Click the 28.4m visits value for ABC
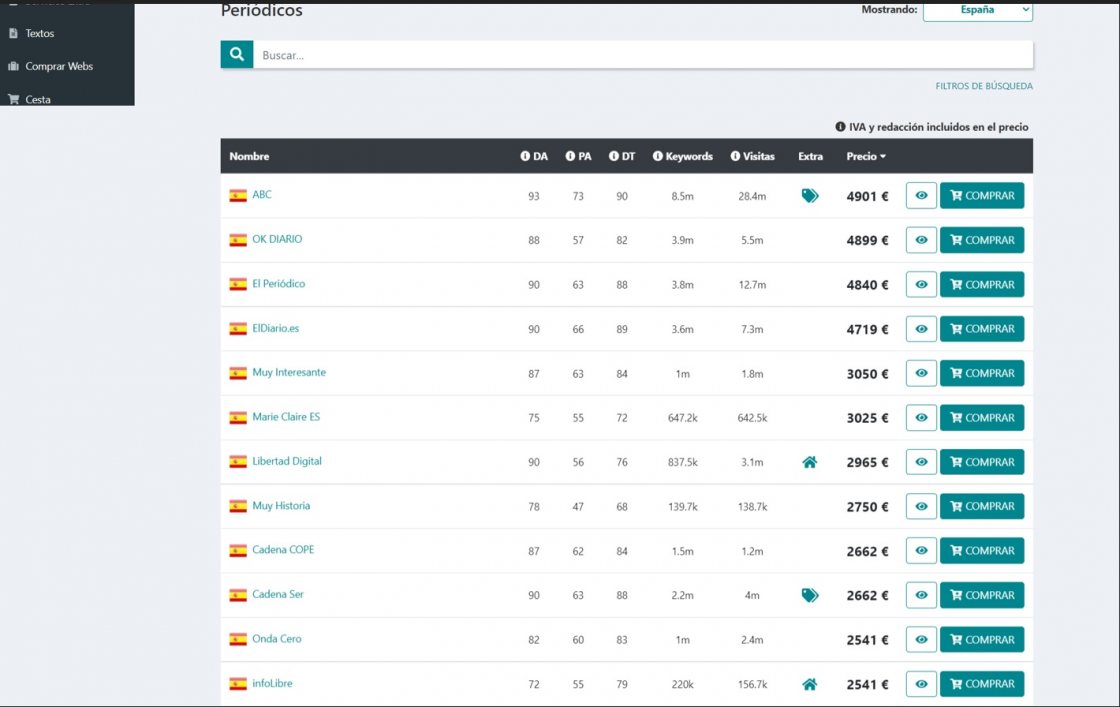Image resolution: width=1120 pixels, height=707 pixels. click(x=752, y=196)
